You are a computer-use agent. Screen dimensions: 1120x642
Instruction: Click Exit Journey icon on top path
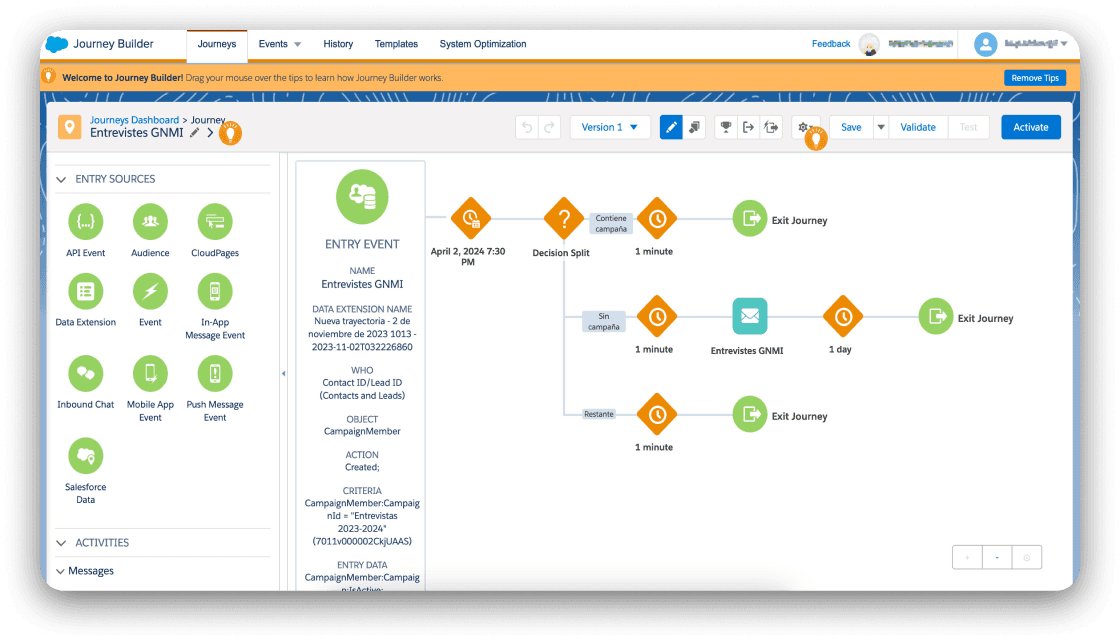(x=750, y=219)
